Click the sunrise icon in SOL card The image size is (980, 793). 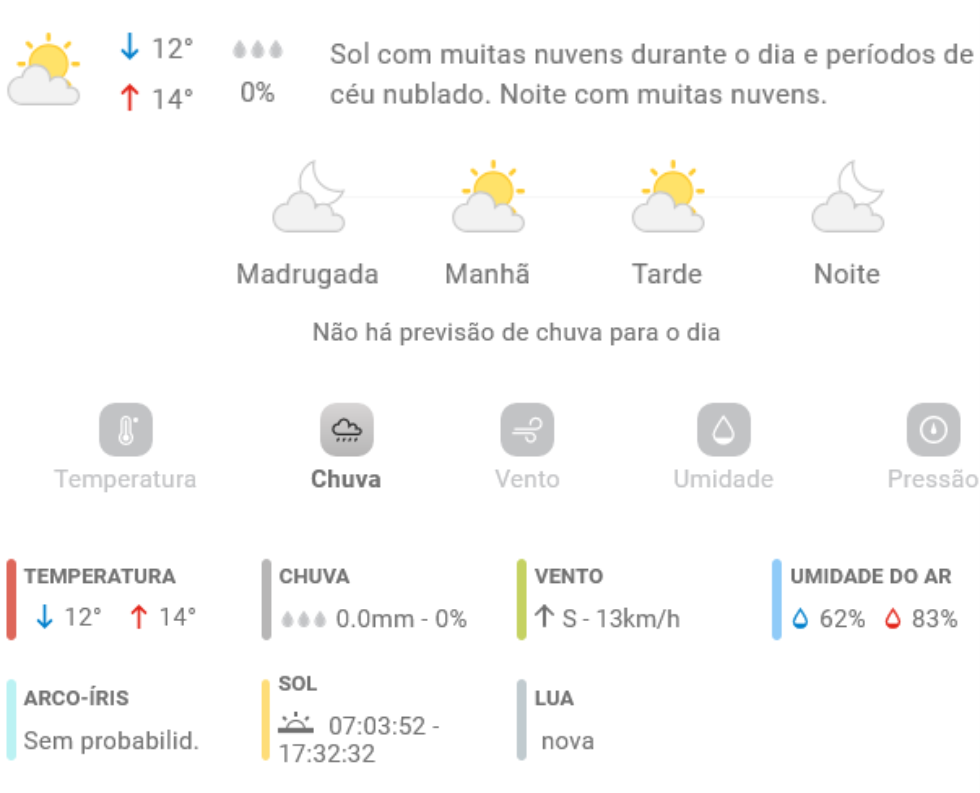point(296,723)
